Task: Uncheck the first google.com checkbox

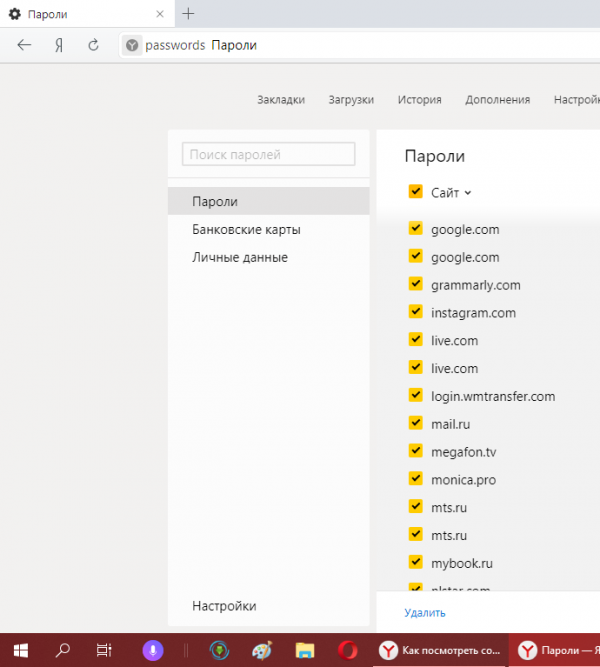Action: (415, 228)
